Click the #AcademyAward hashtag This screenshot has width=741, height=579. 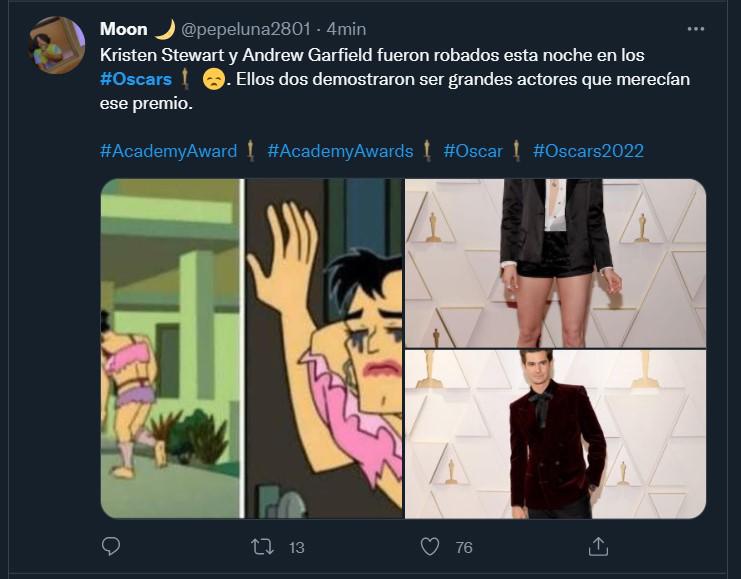click(x=168, y=152)
